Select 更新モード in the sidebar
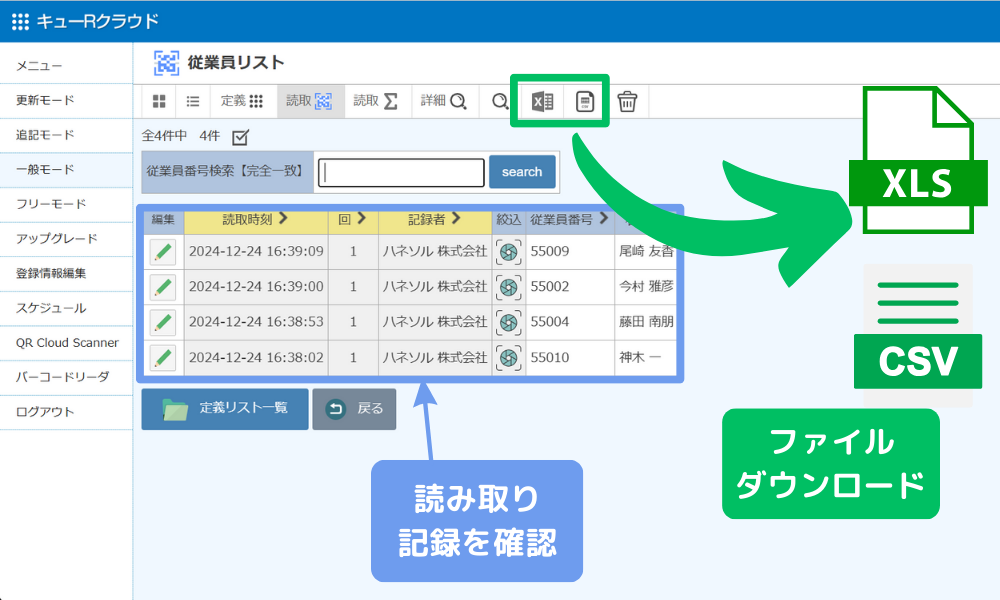Viewport: 1000px width, 600px height. point(66,101)
